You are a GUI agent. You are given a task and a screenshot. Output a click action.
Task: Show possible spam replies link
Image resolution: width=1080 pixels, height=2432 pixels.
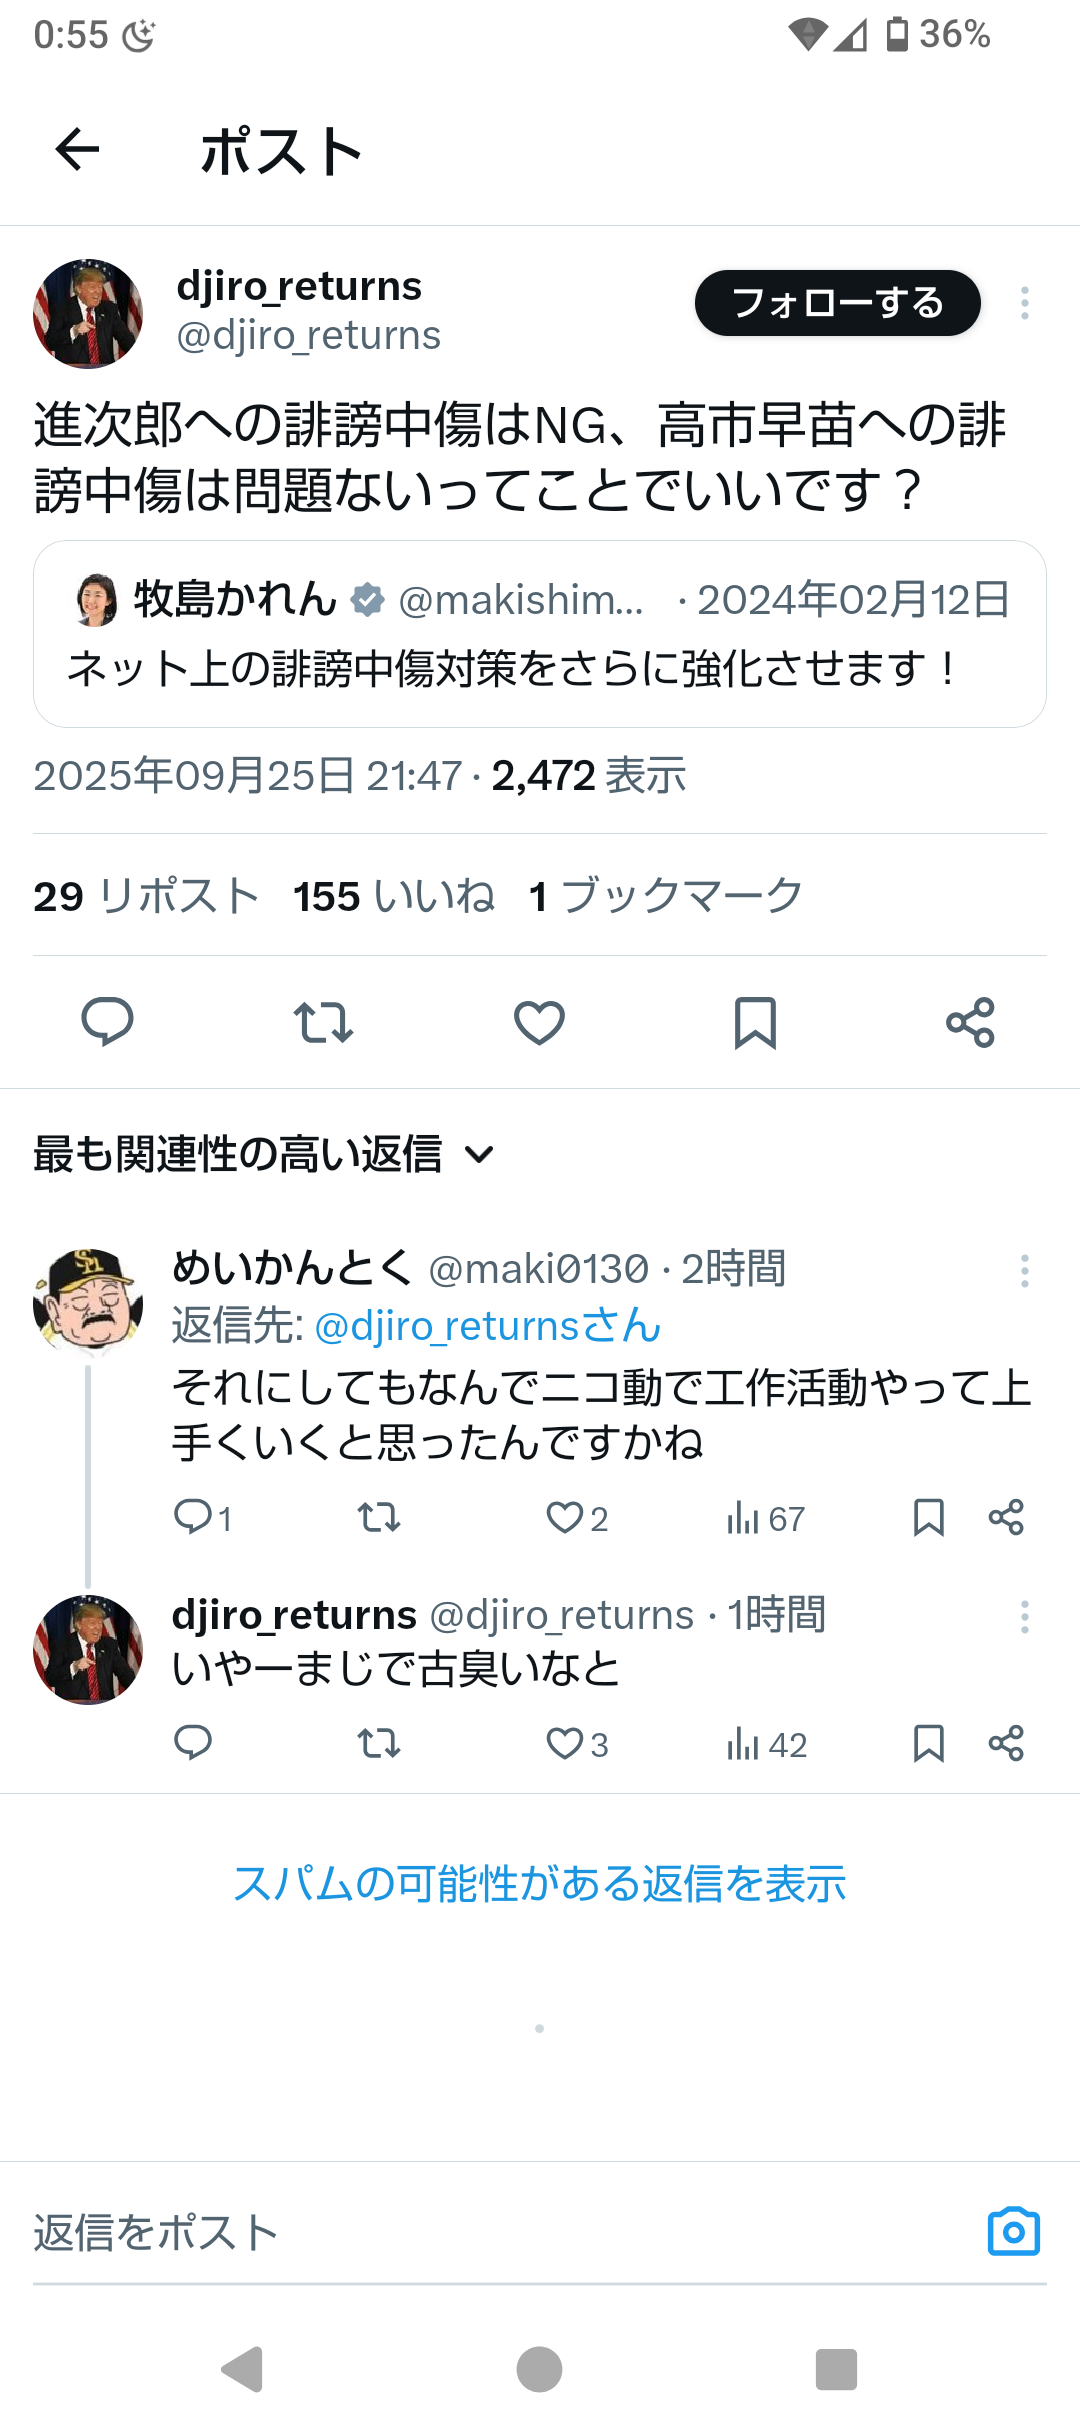point(539,1884)
